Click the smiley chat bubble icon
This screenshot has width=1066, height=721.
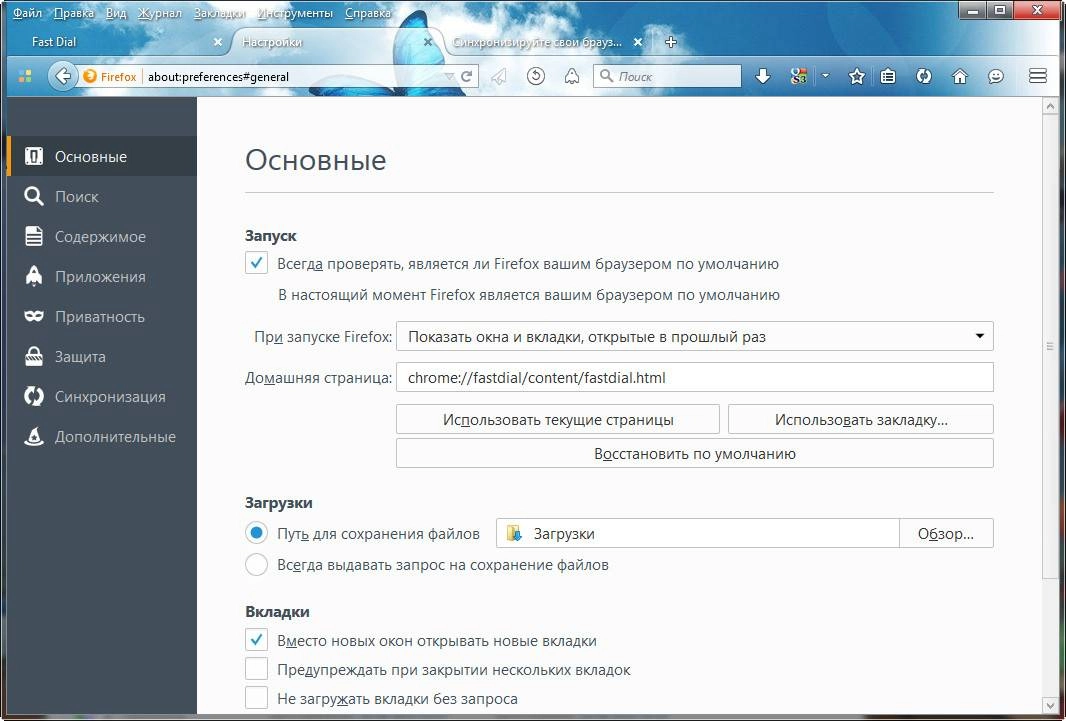(x=996, y=77)
